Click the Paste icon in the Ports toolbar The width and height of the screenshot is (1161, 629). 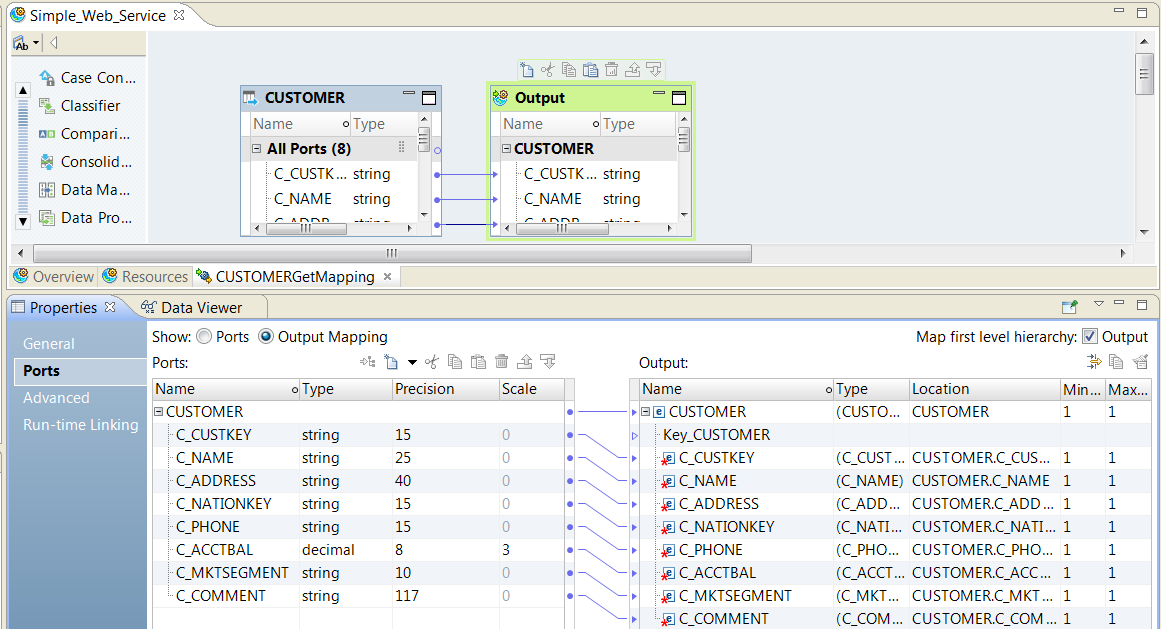coord(478,362)
